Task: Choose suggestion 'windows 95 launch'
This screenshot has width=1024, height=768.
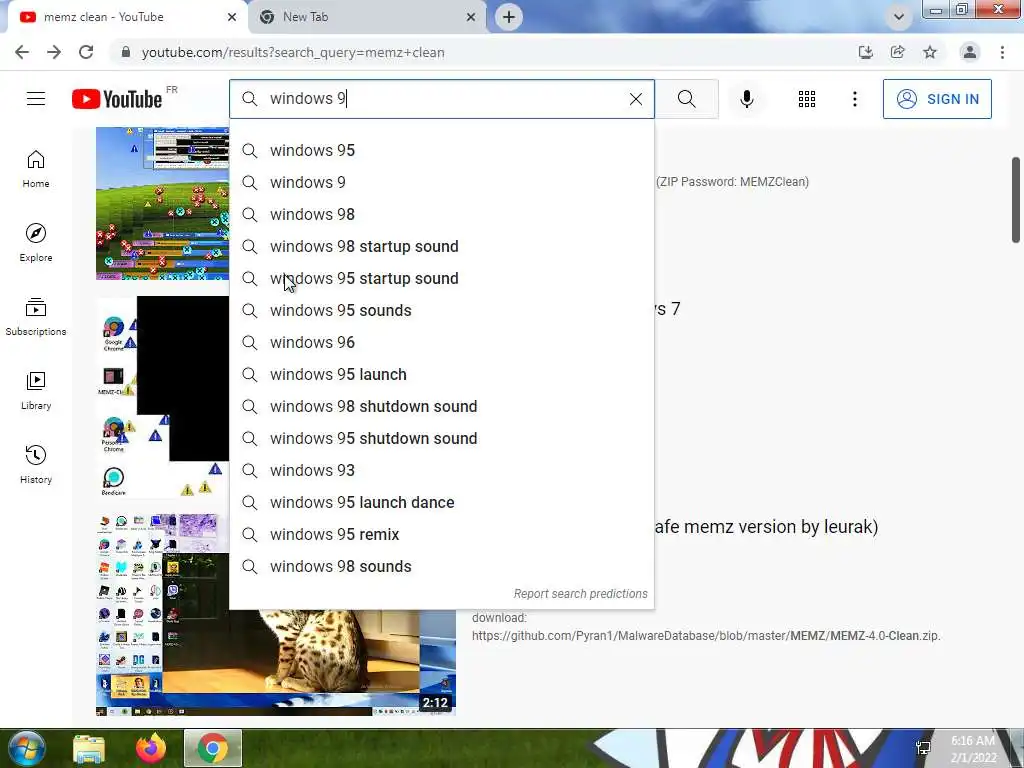Action: point(441,374)
